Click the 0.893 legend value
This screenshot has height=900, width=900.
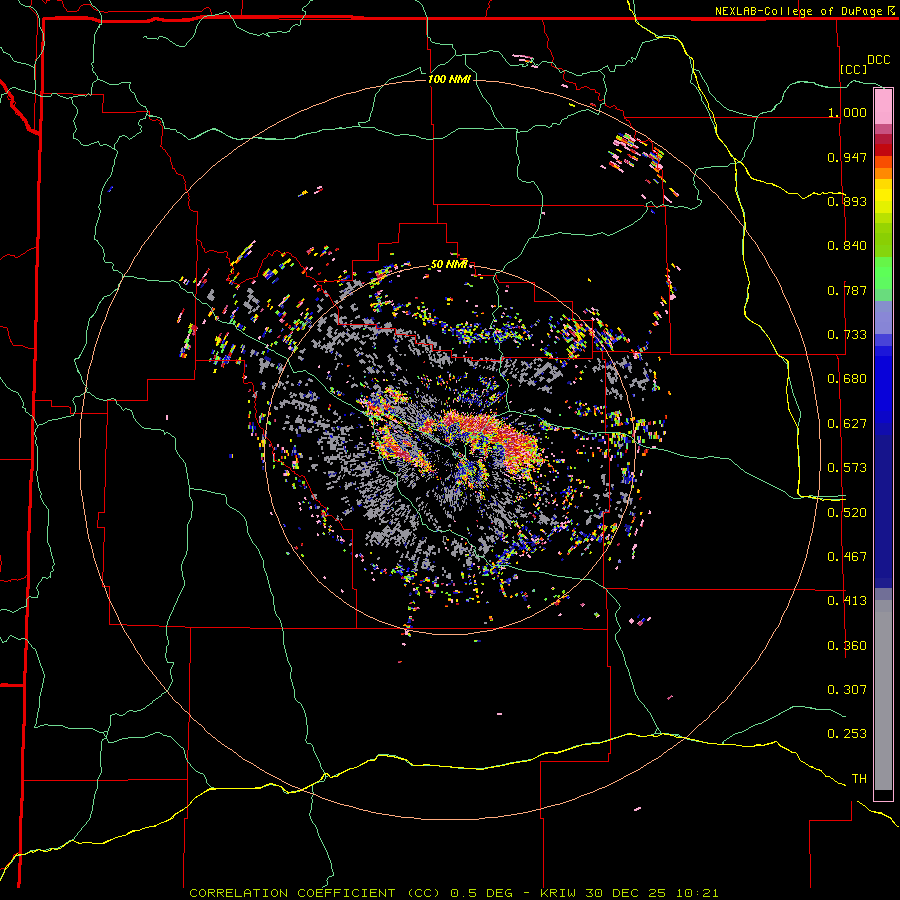tap(847, 201)
